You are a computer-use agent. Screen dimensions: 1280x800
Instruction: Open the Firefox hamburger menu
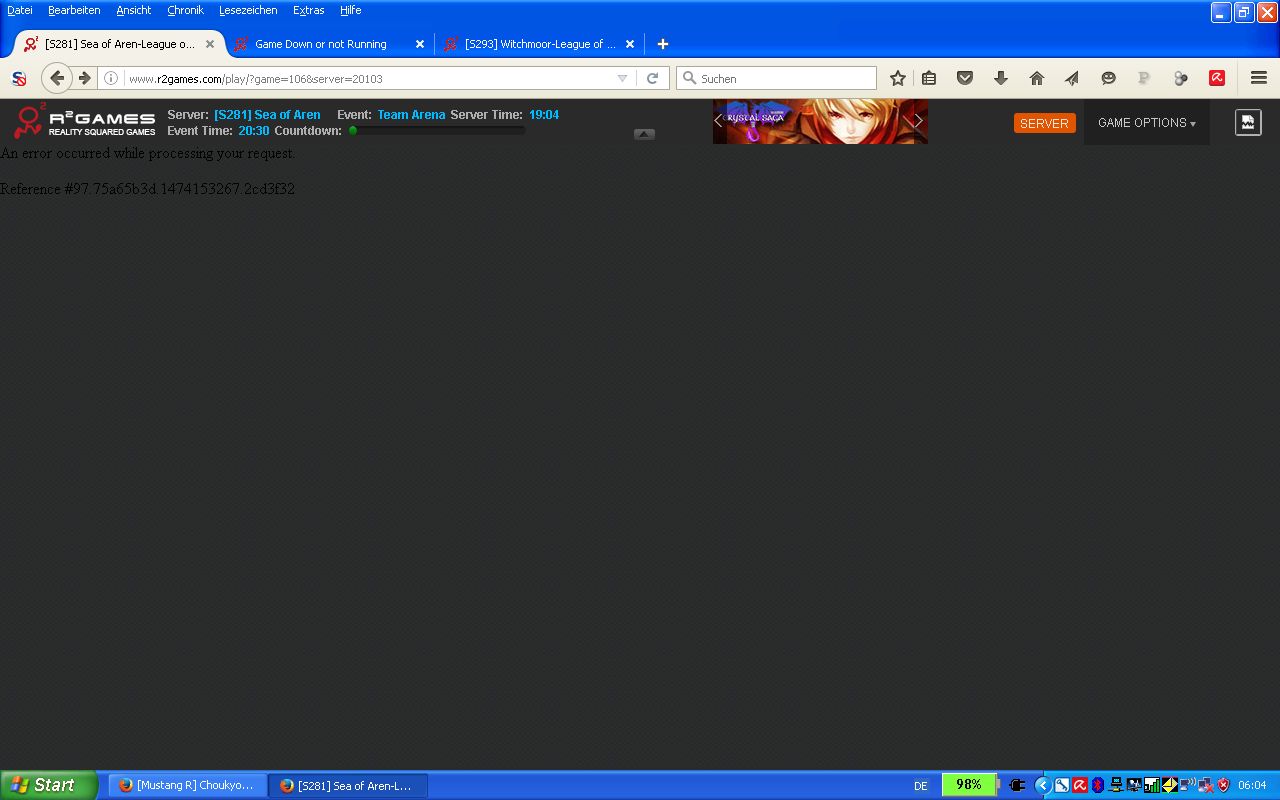point(1259,78)
